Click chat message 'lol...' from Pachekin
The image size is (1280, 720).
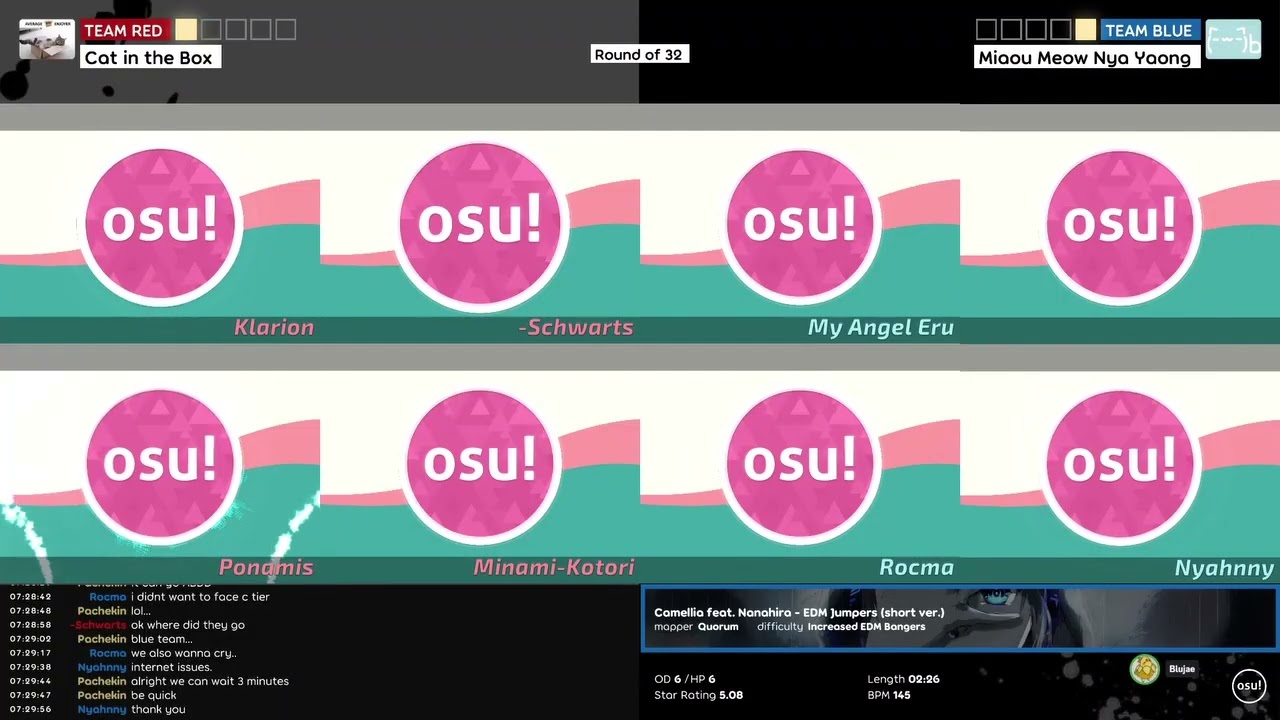141,611
